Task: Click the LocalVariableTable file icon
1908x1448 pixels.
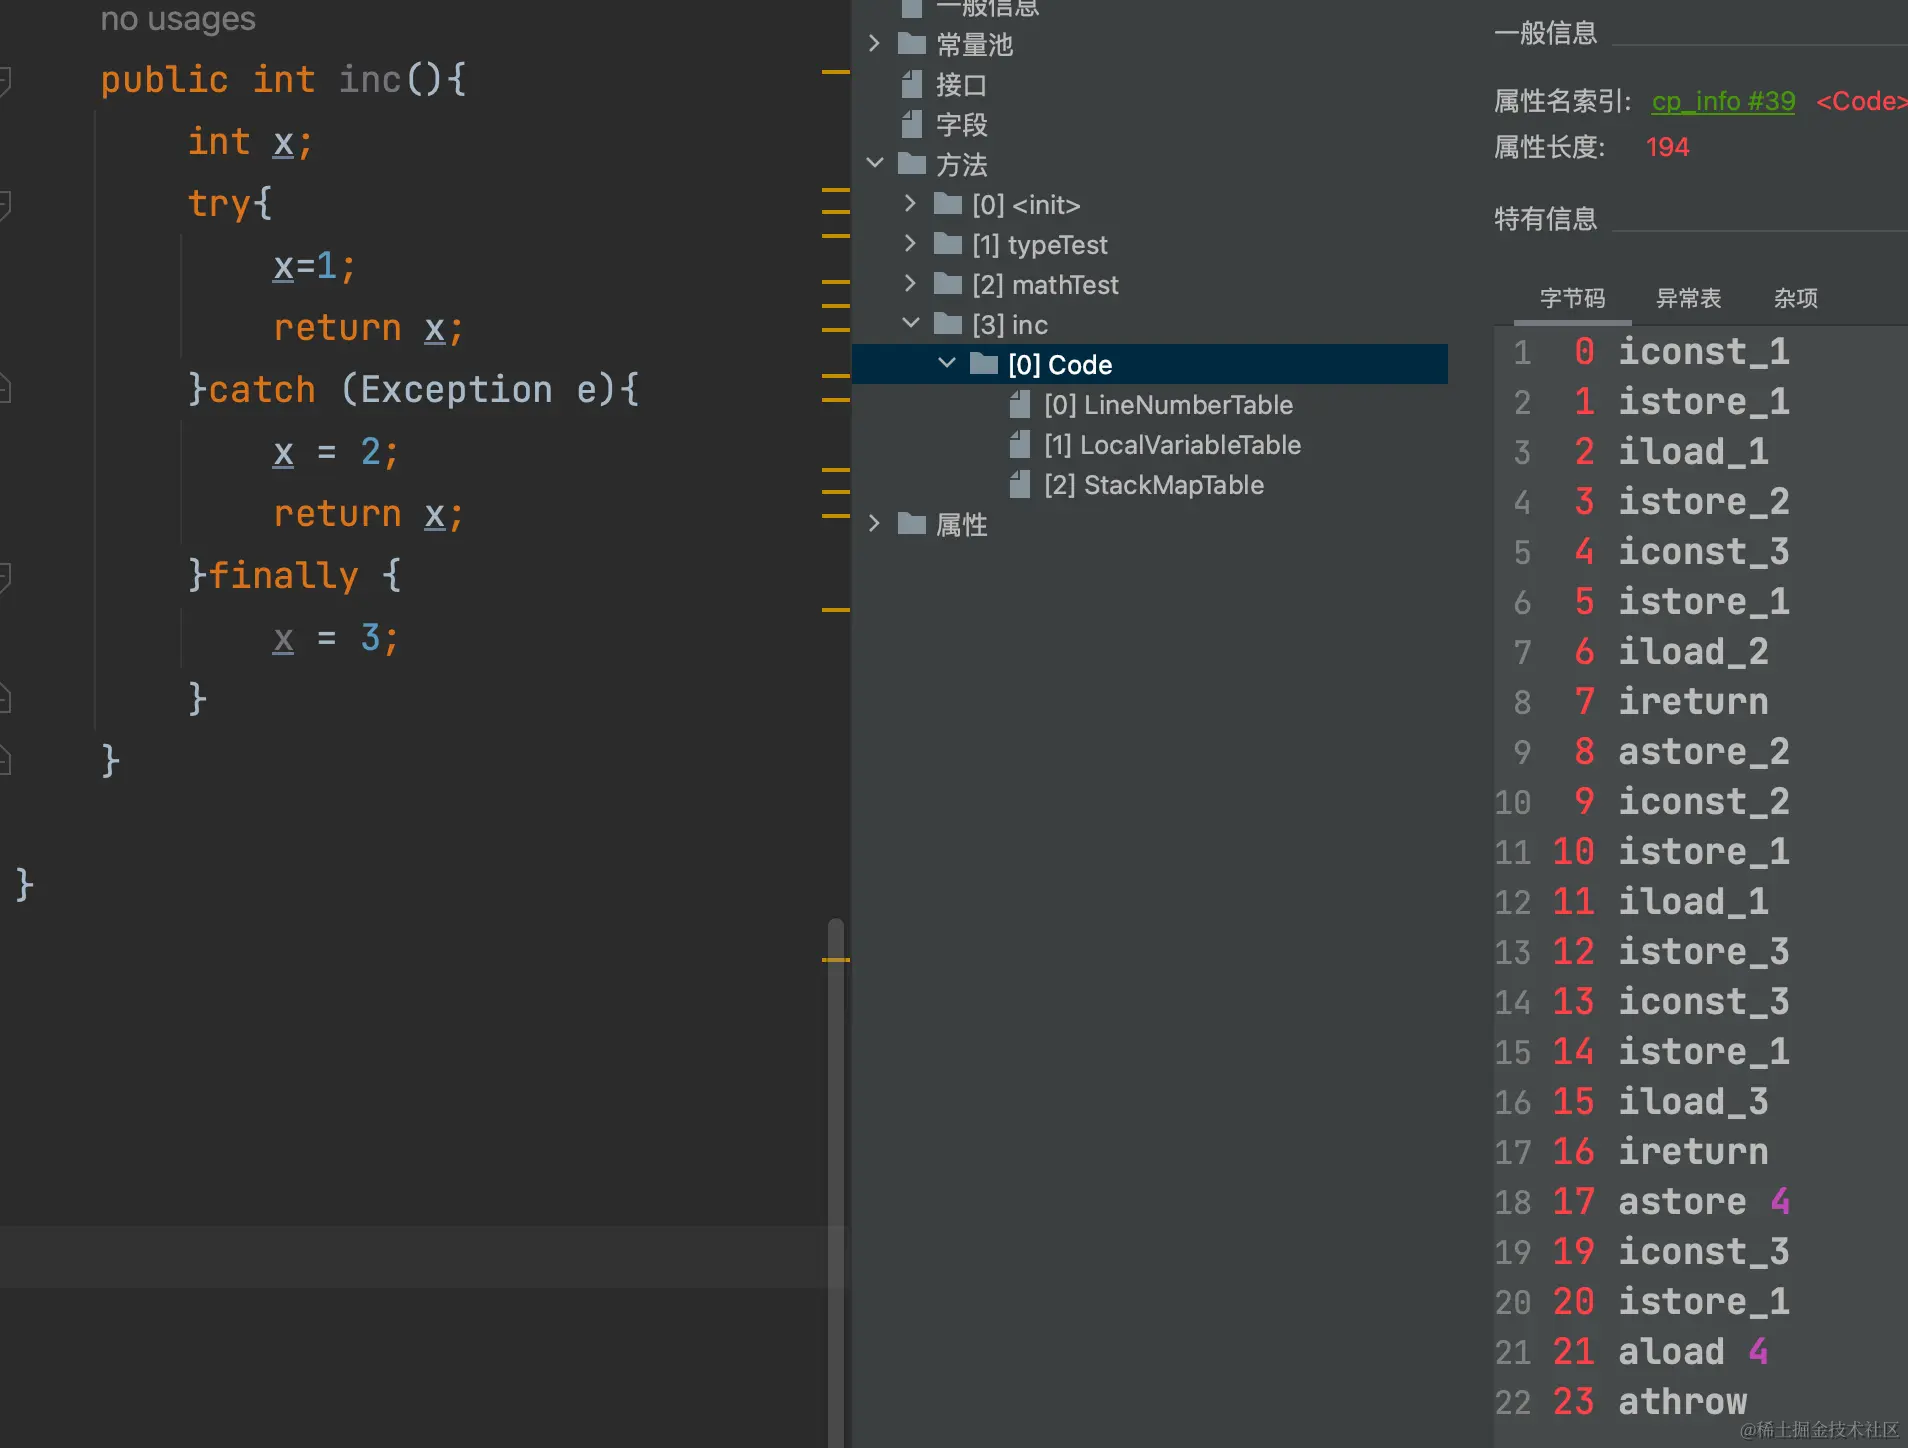Action: (x=1020, y=444)
